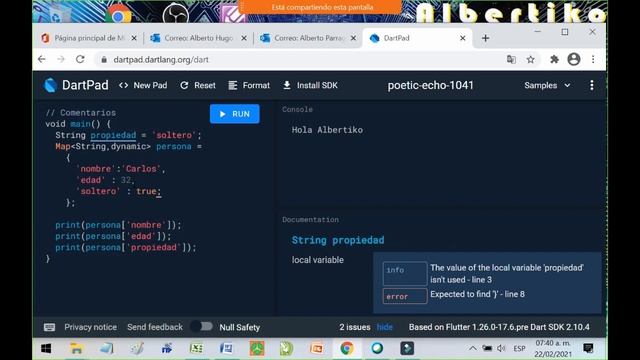Reload the DartPad page
This screenshot has width=640, height=360.
tap(80, 60)
